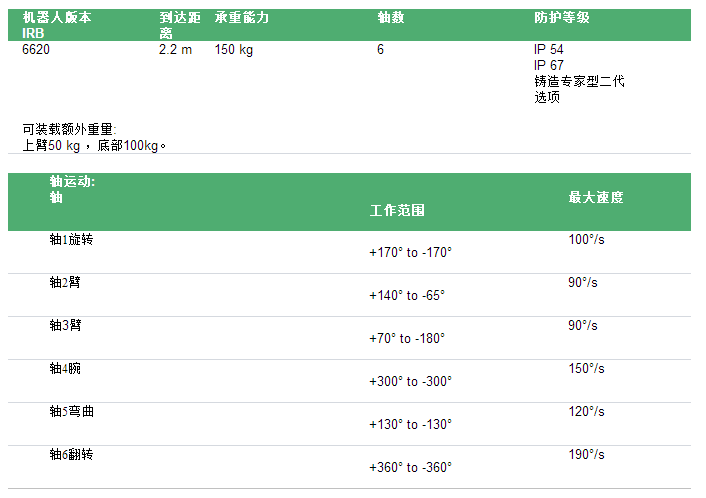Click the 承重能力 column header

243,18
